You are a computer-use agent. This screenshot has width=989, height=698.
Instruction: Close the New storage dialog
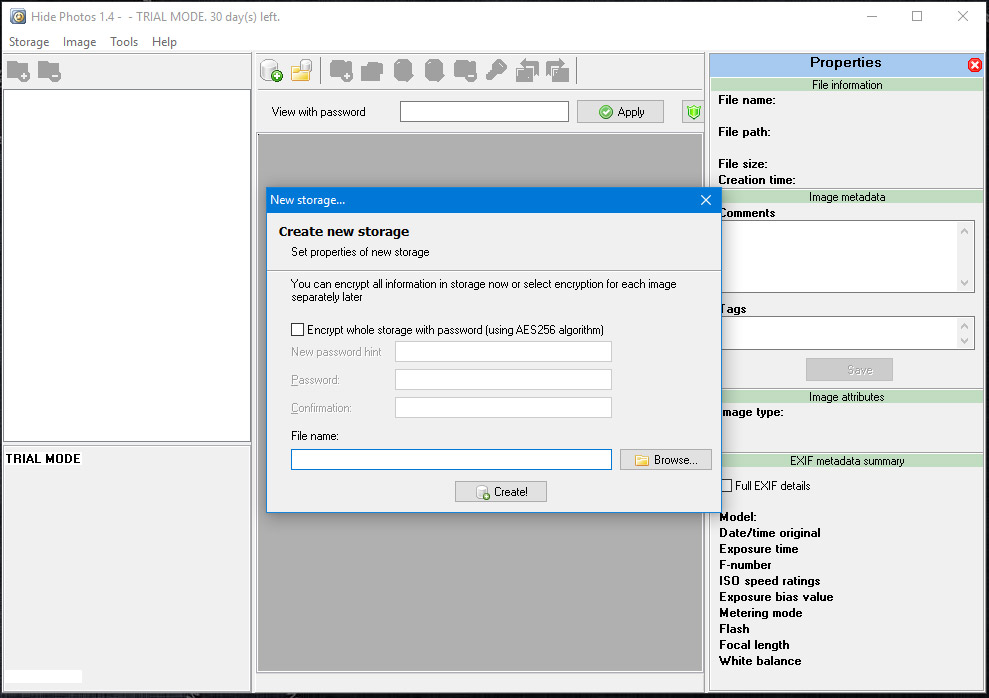(705, 200)
